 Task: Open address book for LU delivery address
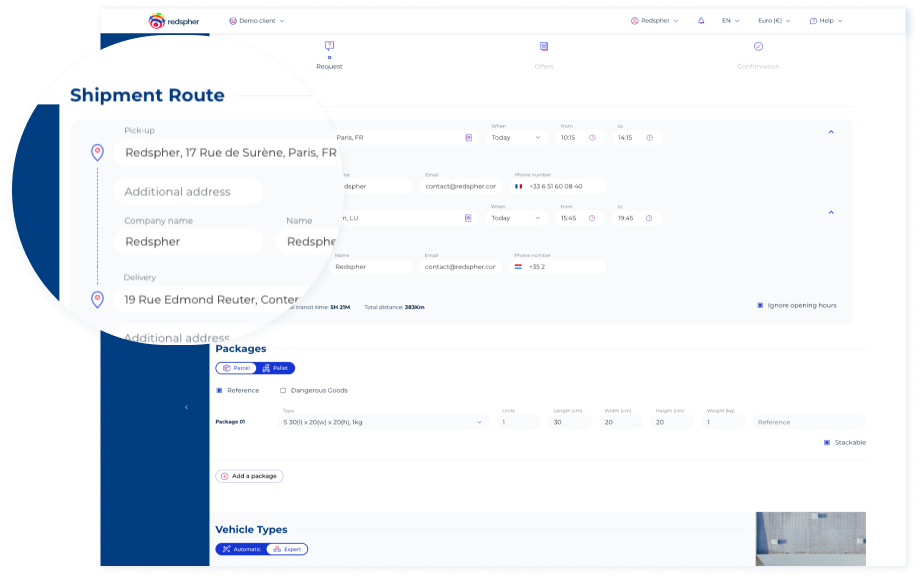(468, 218)
